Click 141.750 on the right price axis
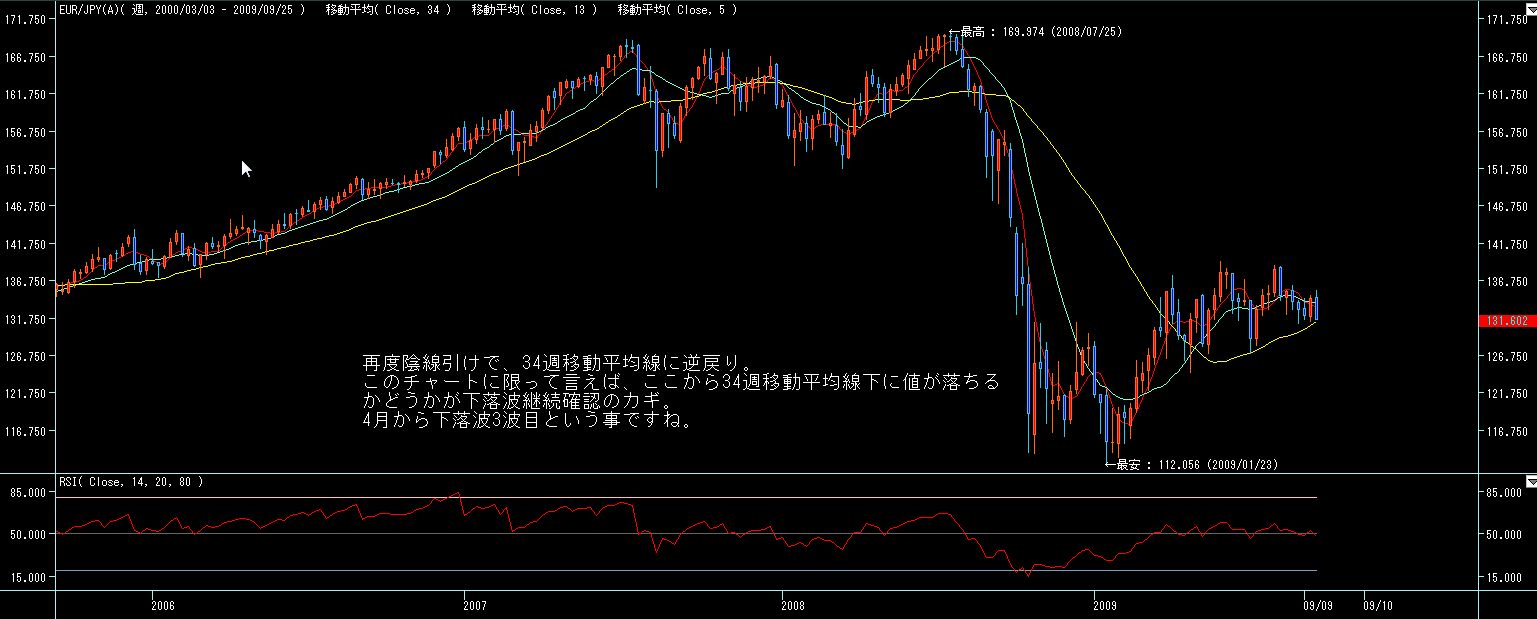This screenshot has height=619, width=1537. tap(1505, 244)
